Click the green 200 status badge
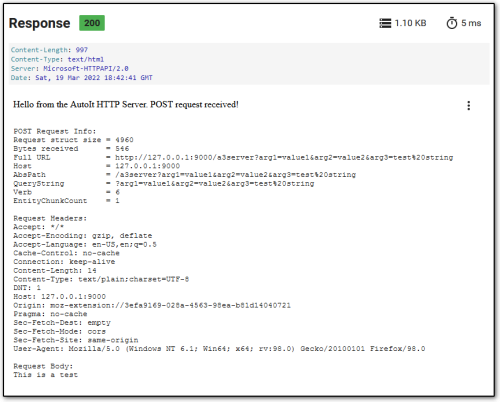 tap(92, 23)
